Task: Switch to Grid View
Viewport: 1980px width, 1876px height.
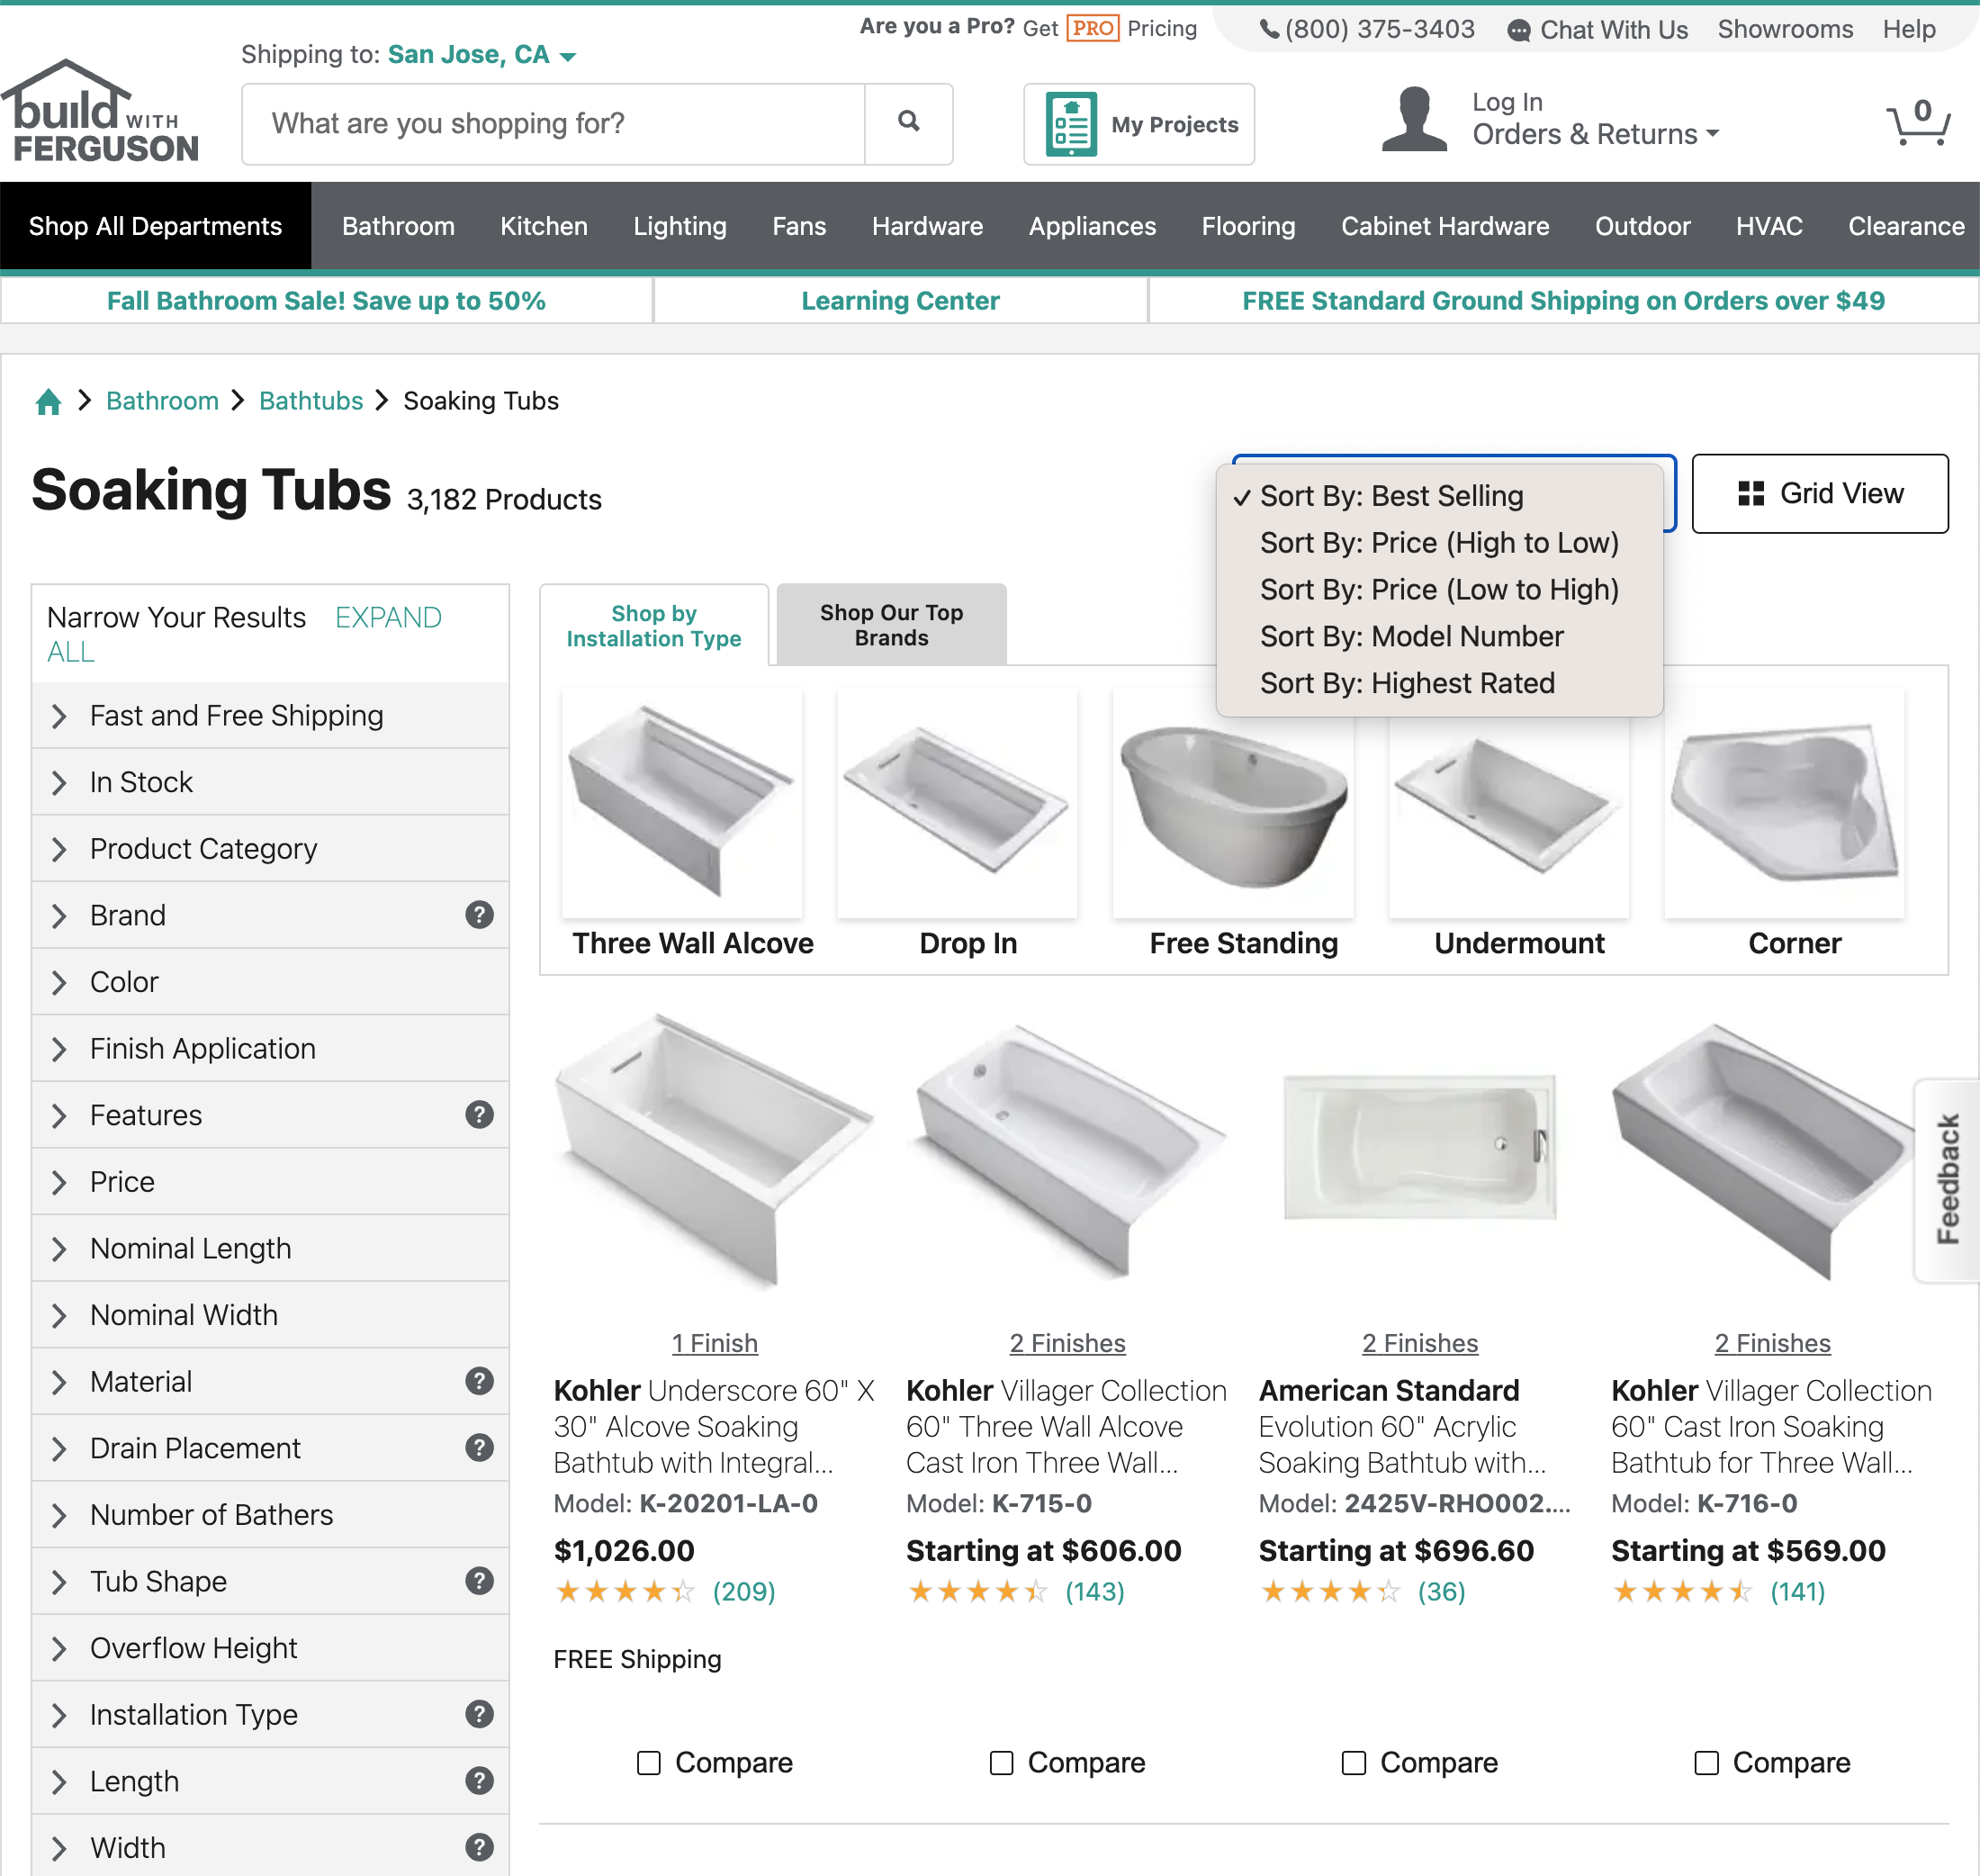Action: tap(1820, 493)
